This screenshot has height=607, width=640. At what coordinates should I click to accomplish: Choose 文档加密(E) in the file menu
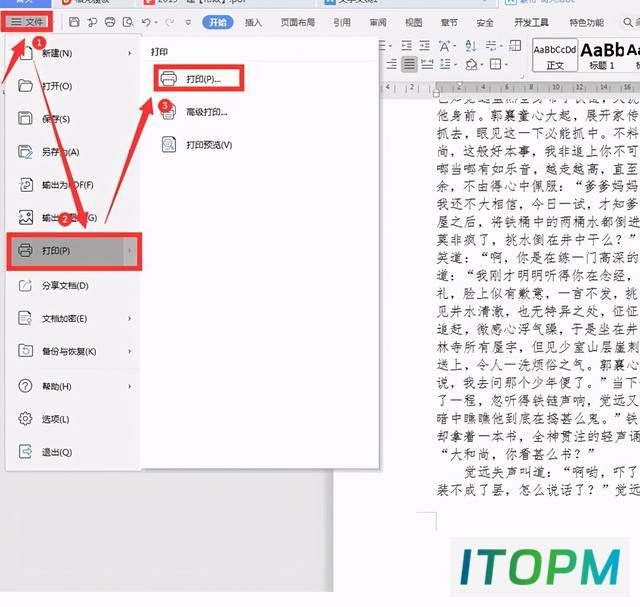point(73,318)
